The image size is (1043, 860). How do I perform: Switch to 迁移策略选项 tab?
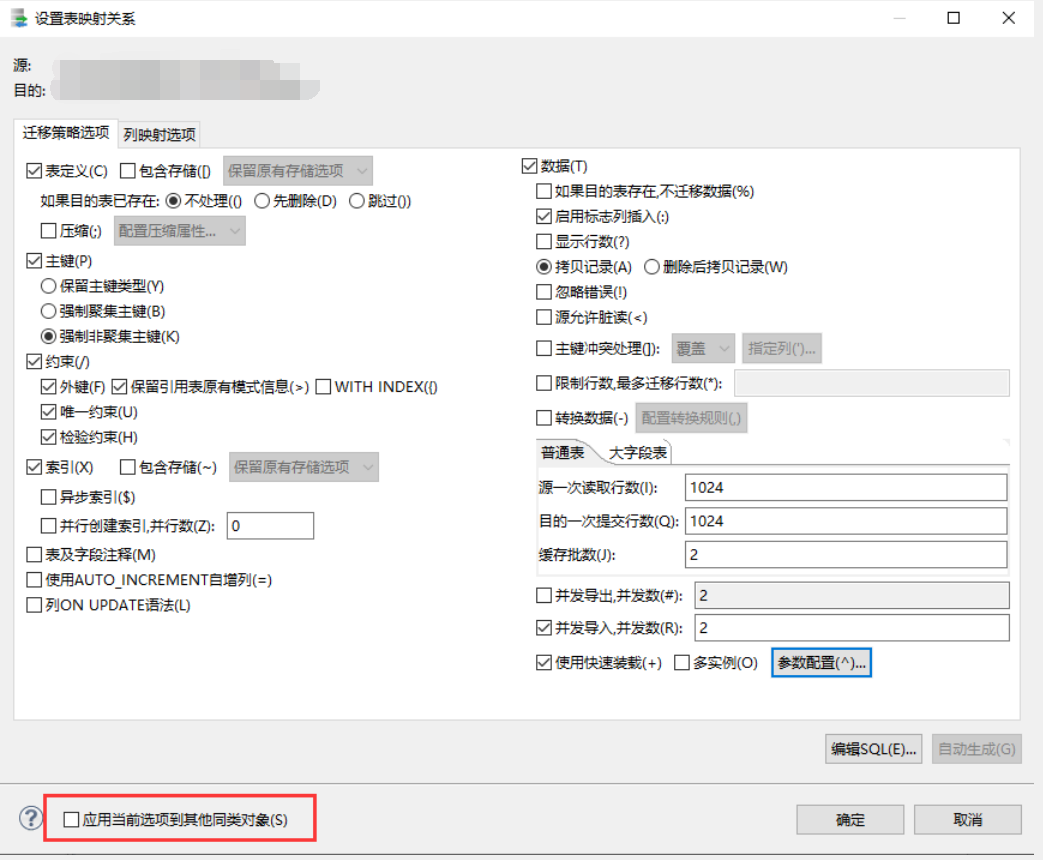point(66,133)
